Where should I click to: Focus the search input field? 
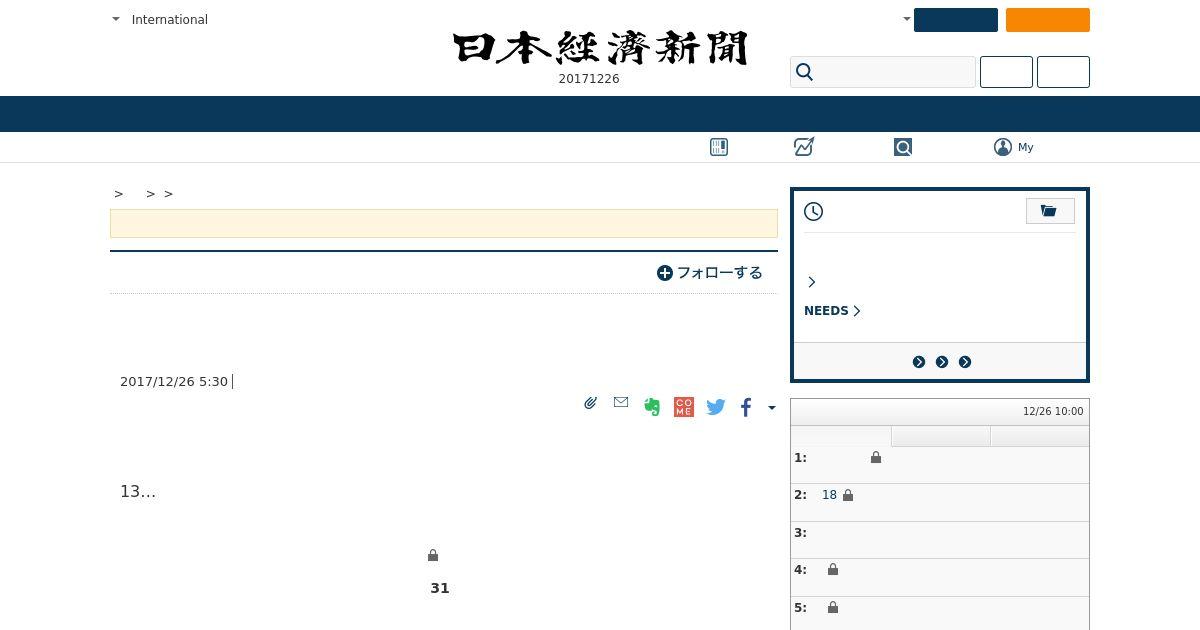[x=883, y=72]
